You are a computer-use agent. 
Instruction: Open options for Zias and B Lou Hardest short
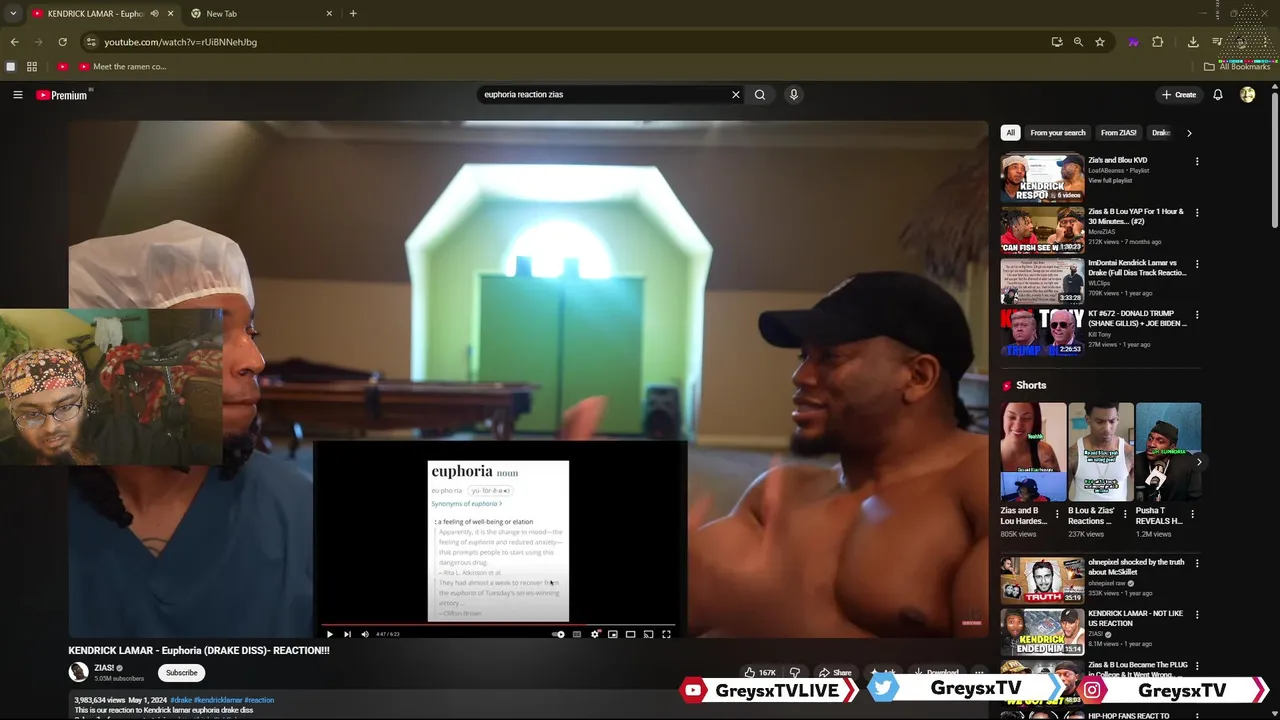tap(1057, 514)
